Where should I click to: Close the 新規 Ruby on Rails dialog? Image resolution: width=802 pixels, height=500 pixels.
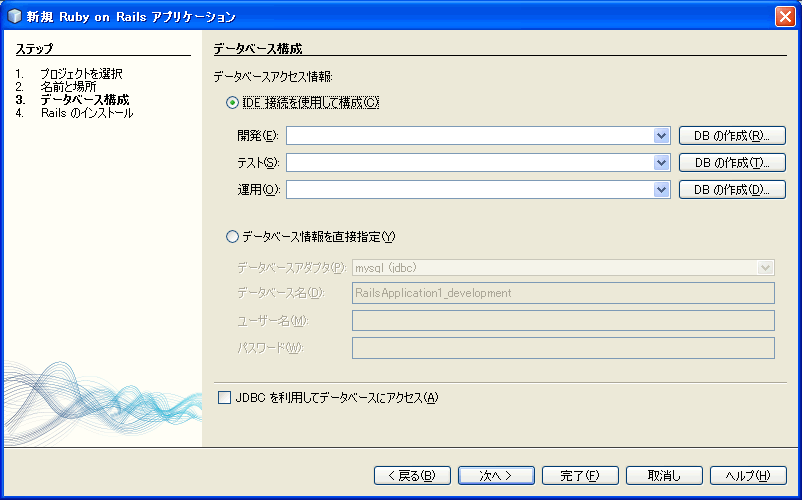coord(785,16)
